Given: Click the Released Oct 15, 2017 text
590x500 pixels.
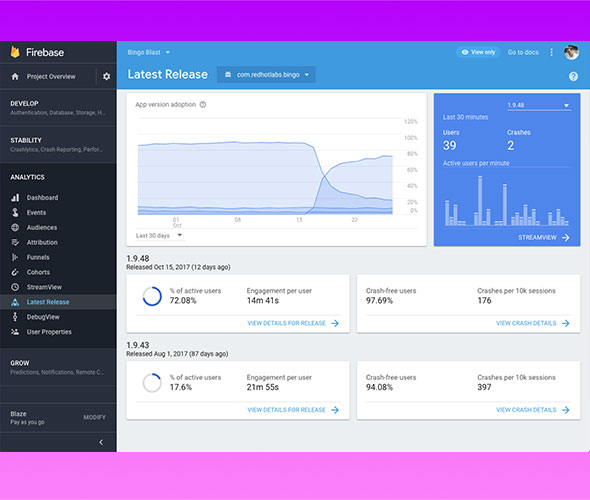Looking at the screenshot, I should pos(178,267).
